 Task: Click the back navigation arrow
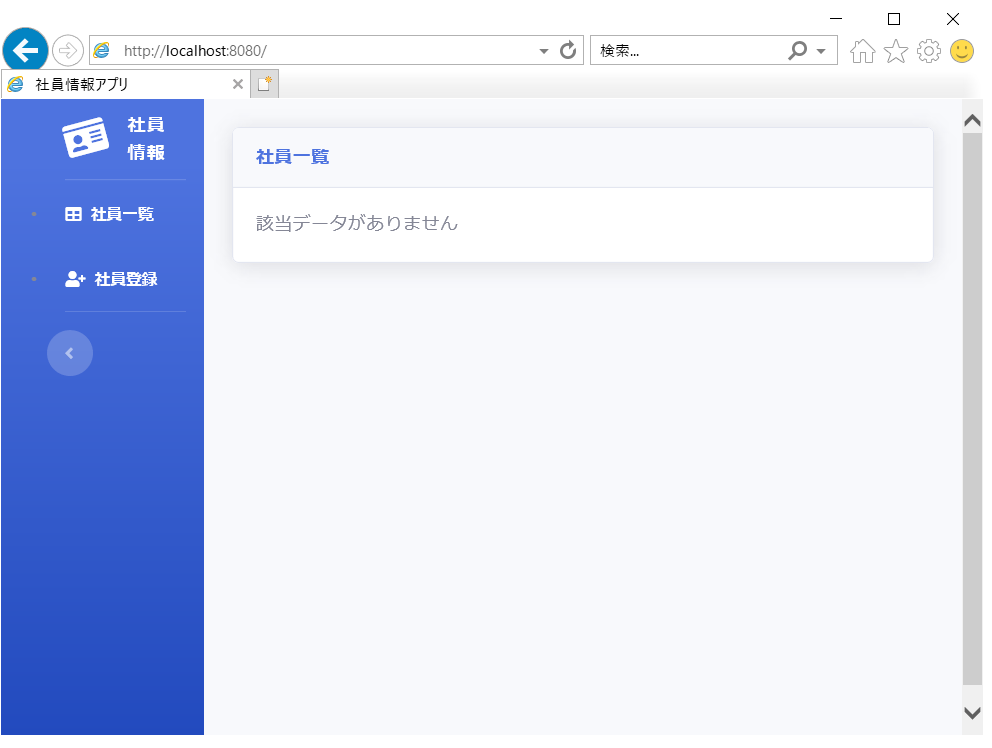click(24, 49)
